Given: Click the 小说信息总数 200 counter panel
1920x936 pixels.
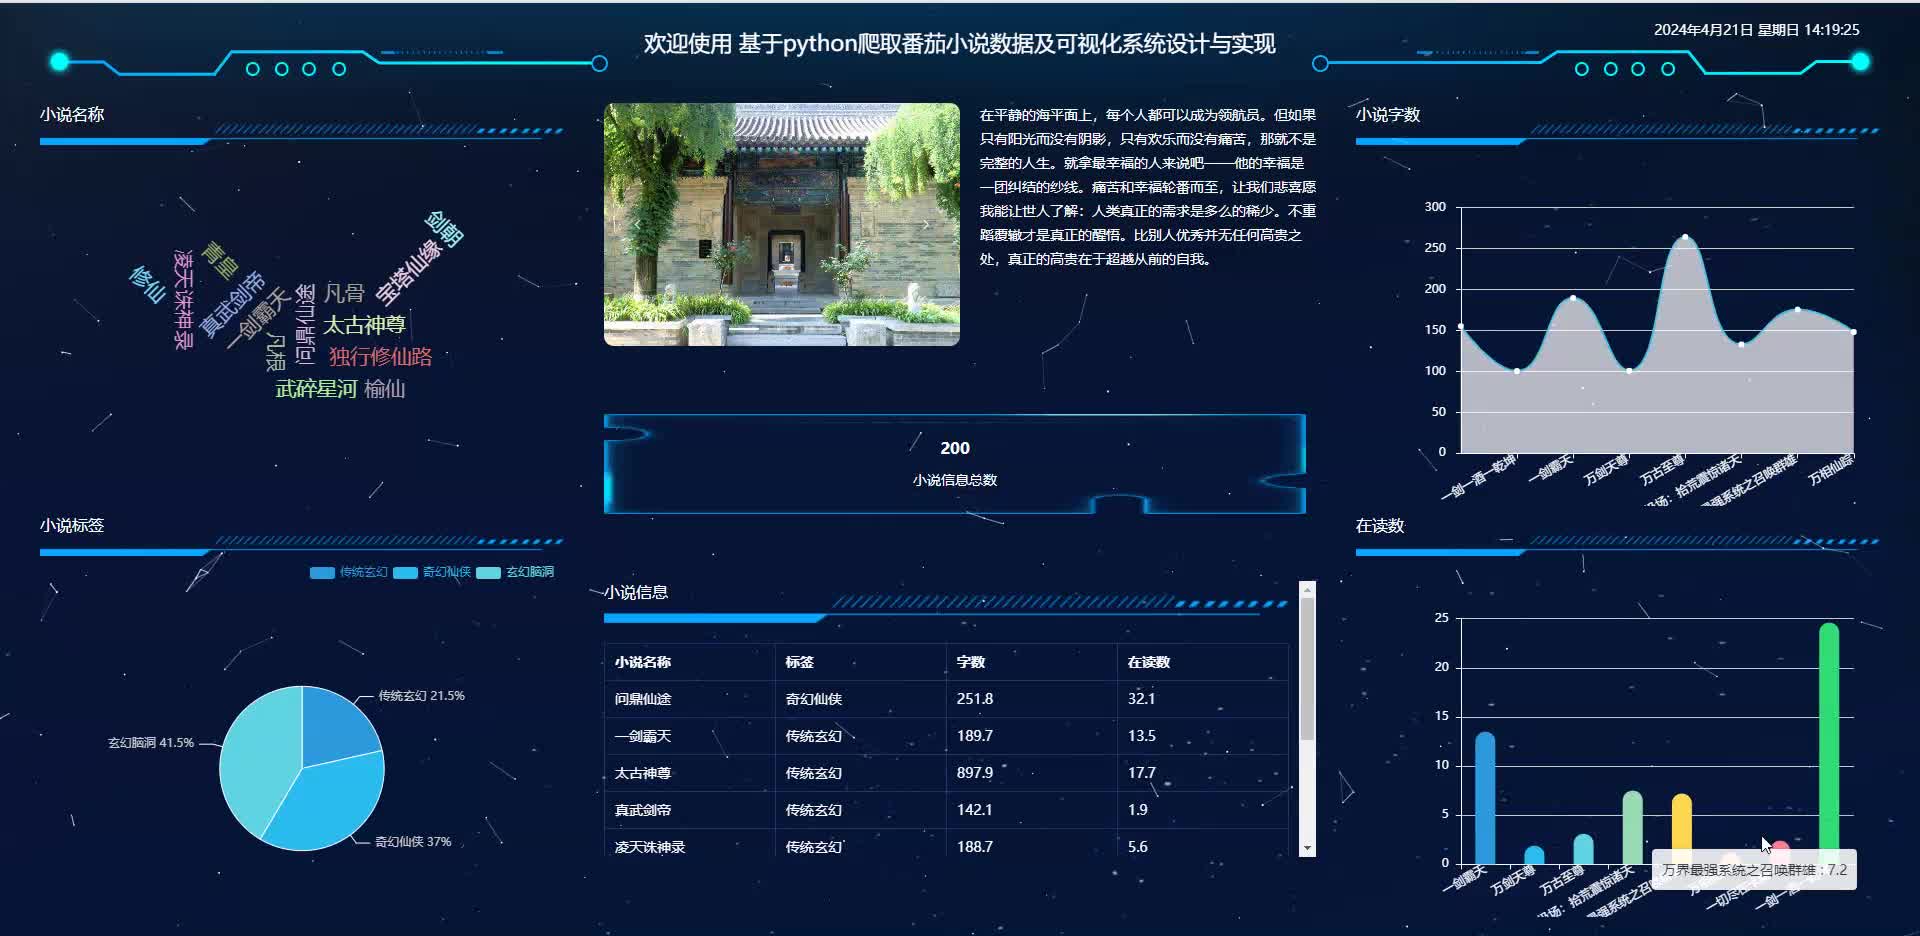Looking at the screenshot, I should [x=955, y=464].
